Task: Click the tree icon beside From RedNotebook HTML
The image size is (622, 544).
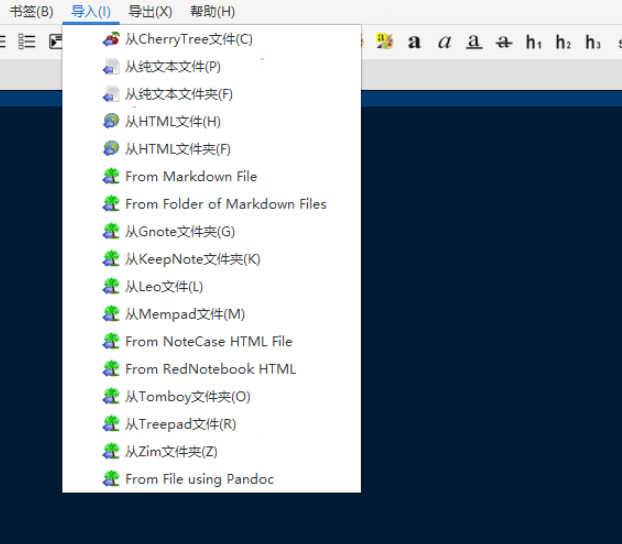Action: pyautogui.click(x=111, y=369)
